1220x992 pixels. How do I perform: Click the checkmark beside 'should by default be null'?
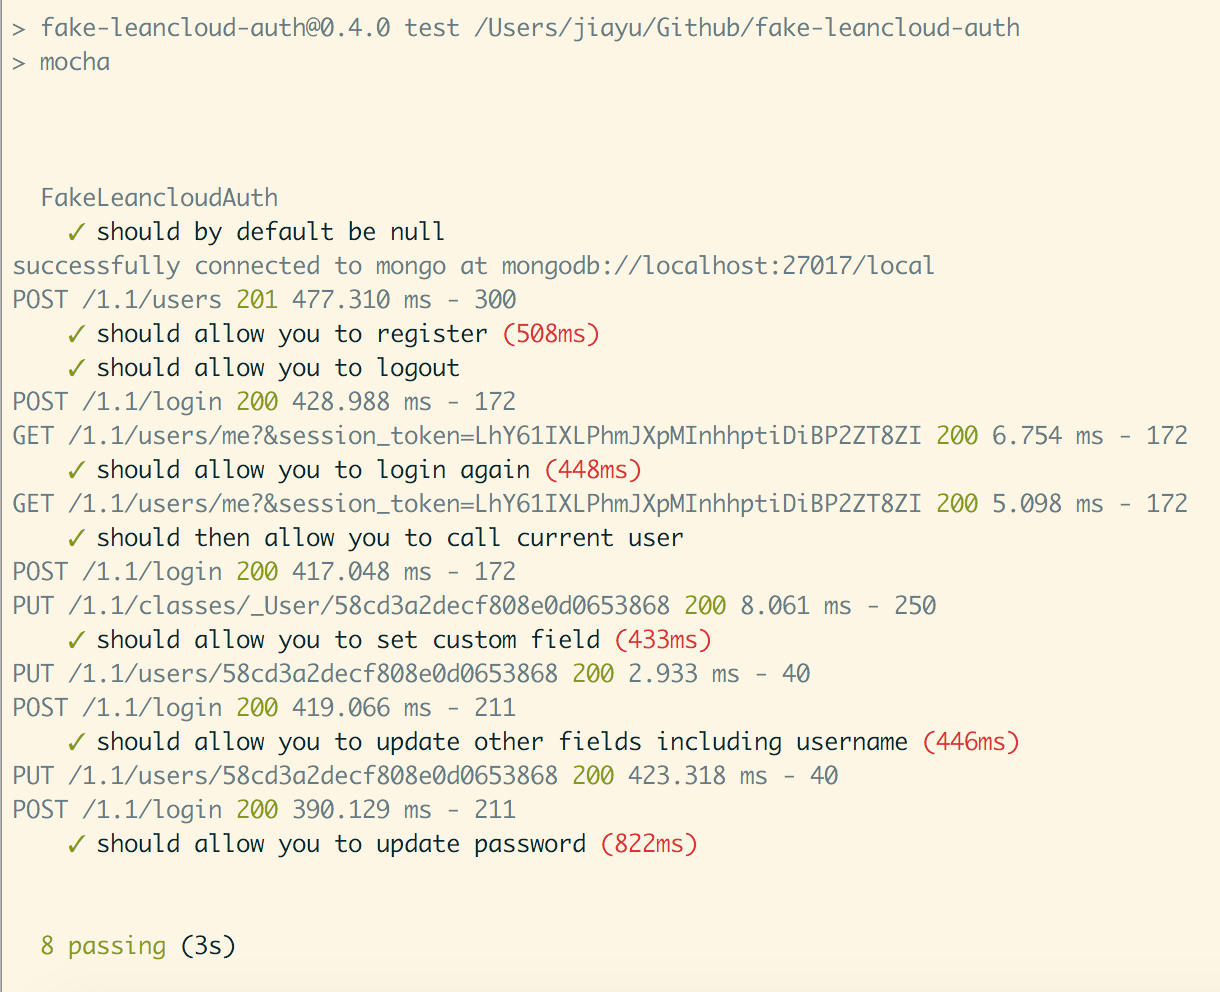pos(76,232)
